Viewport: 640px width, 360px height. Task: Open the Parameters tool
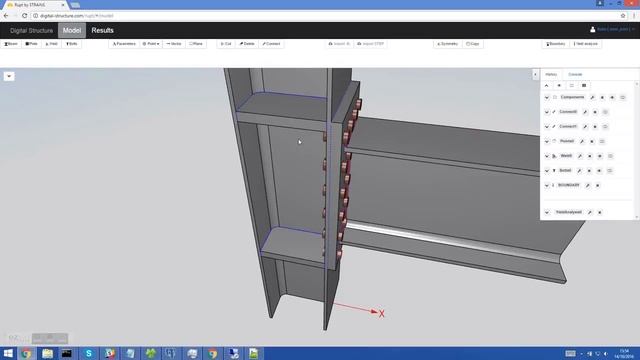click(x=124, y=44)
